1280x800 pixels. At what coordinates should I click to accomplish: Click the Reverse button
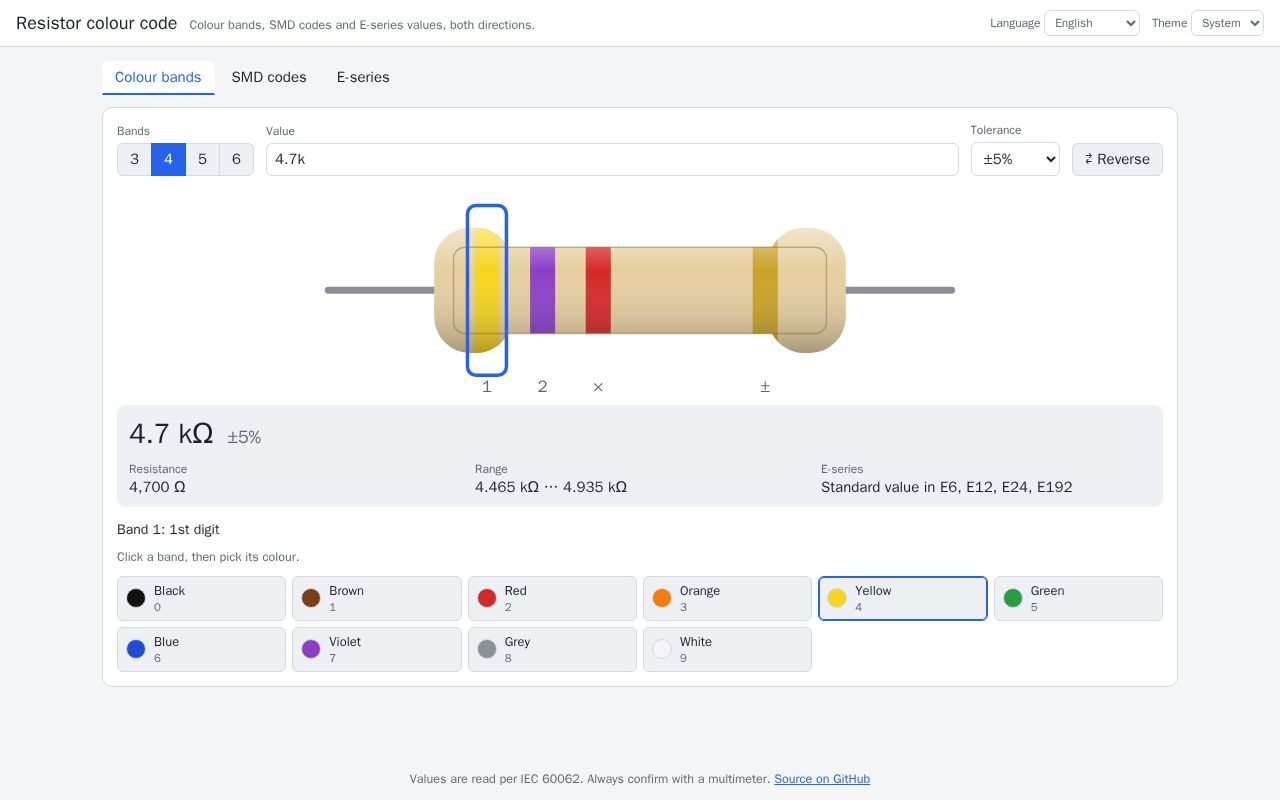point(1117,159)
